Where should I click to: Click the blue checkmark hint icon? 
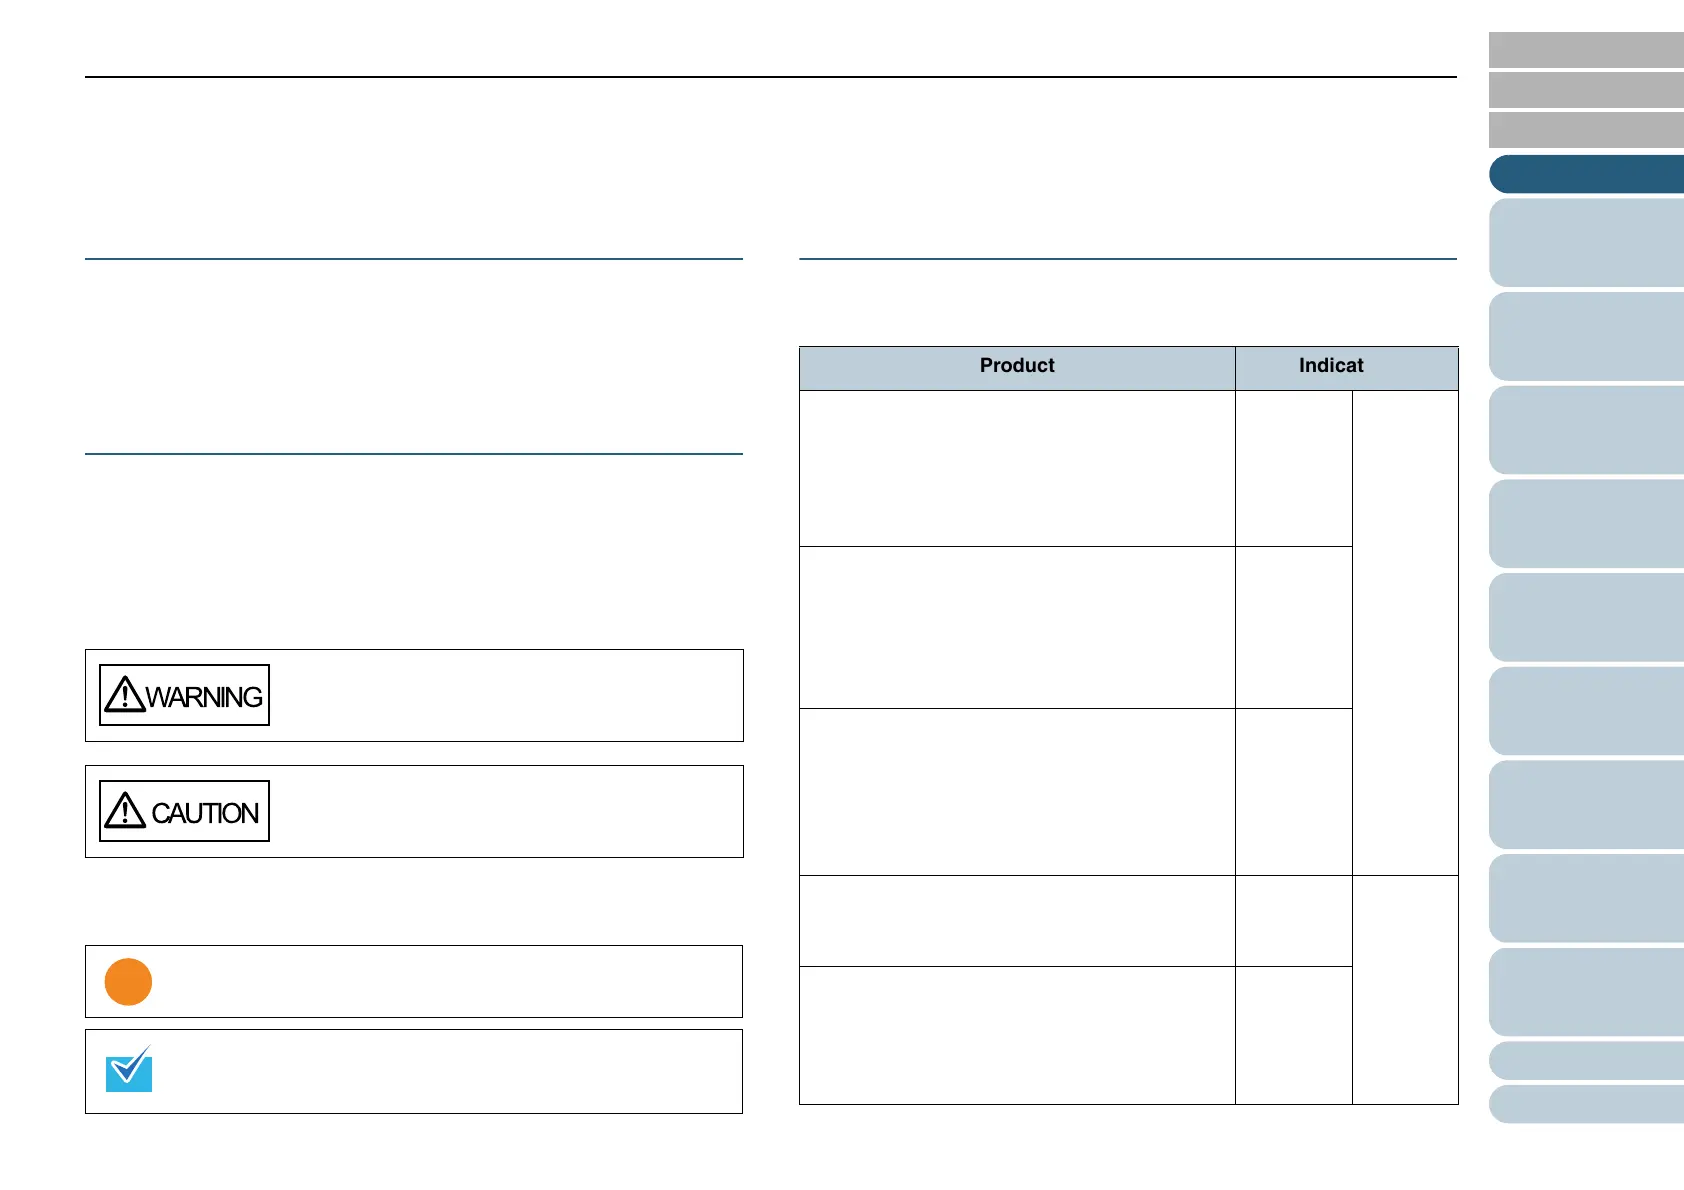pyautogui.click(x=129, y=1069)
